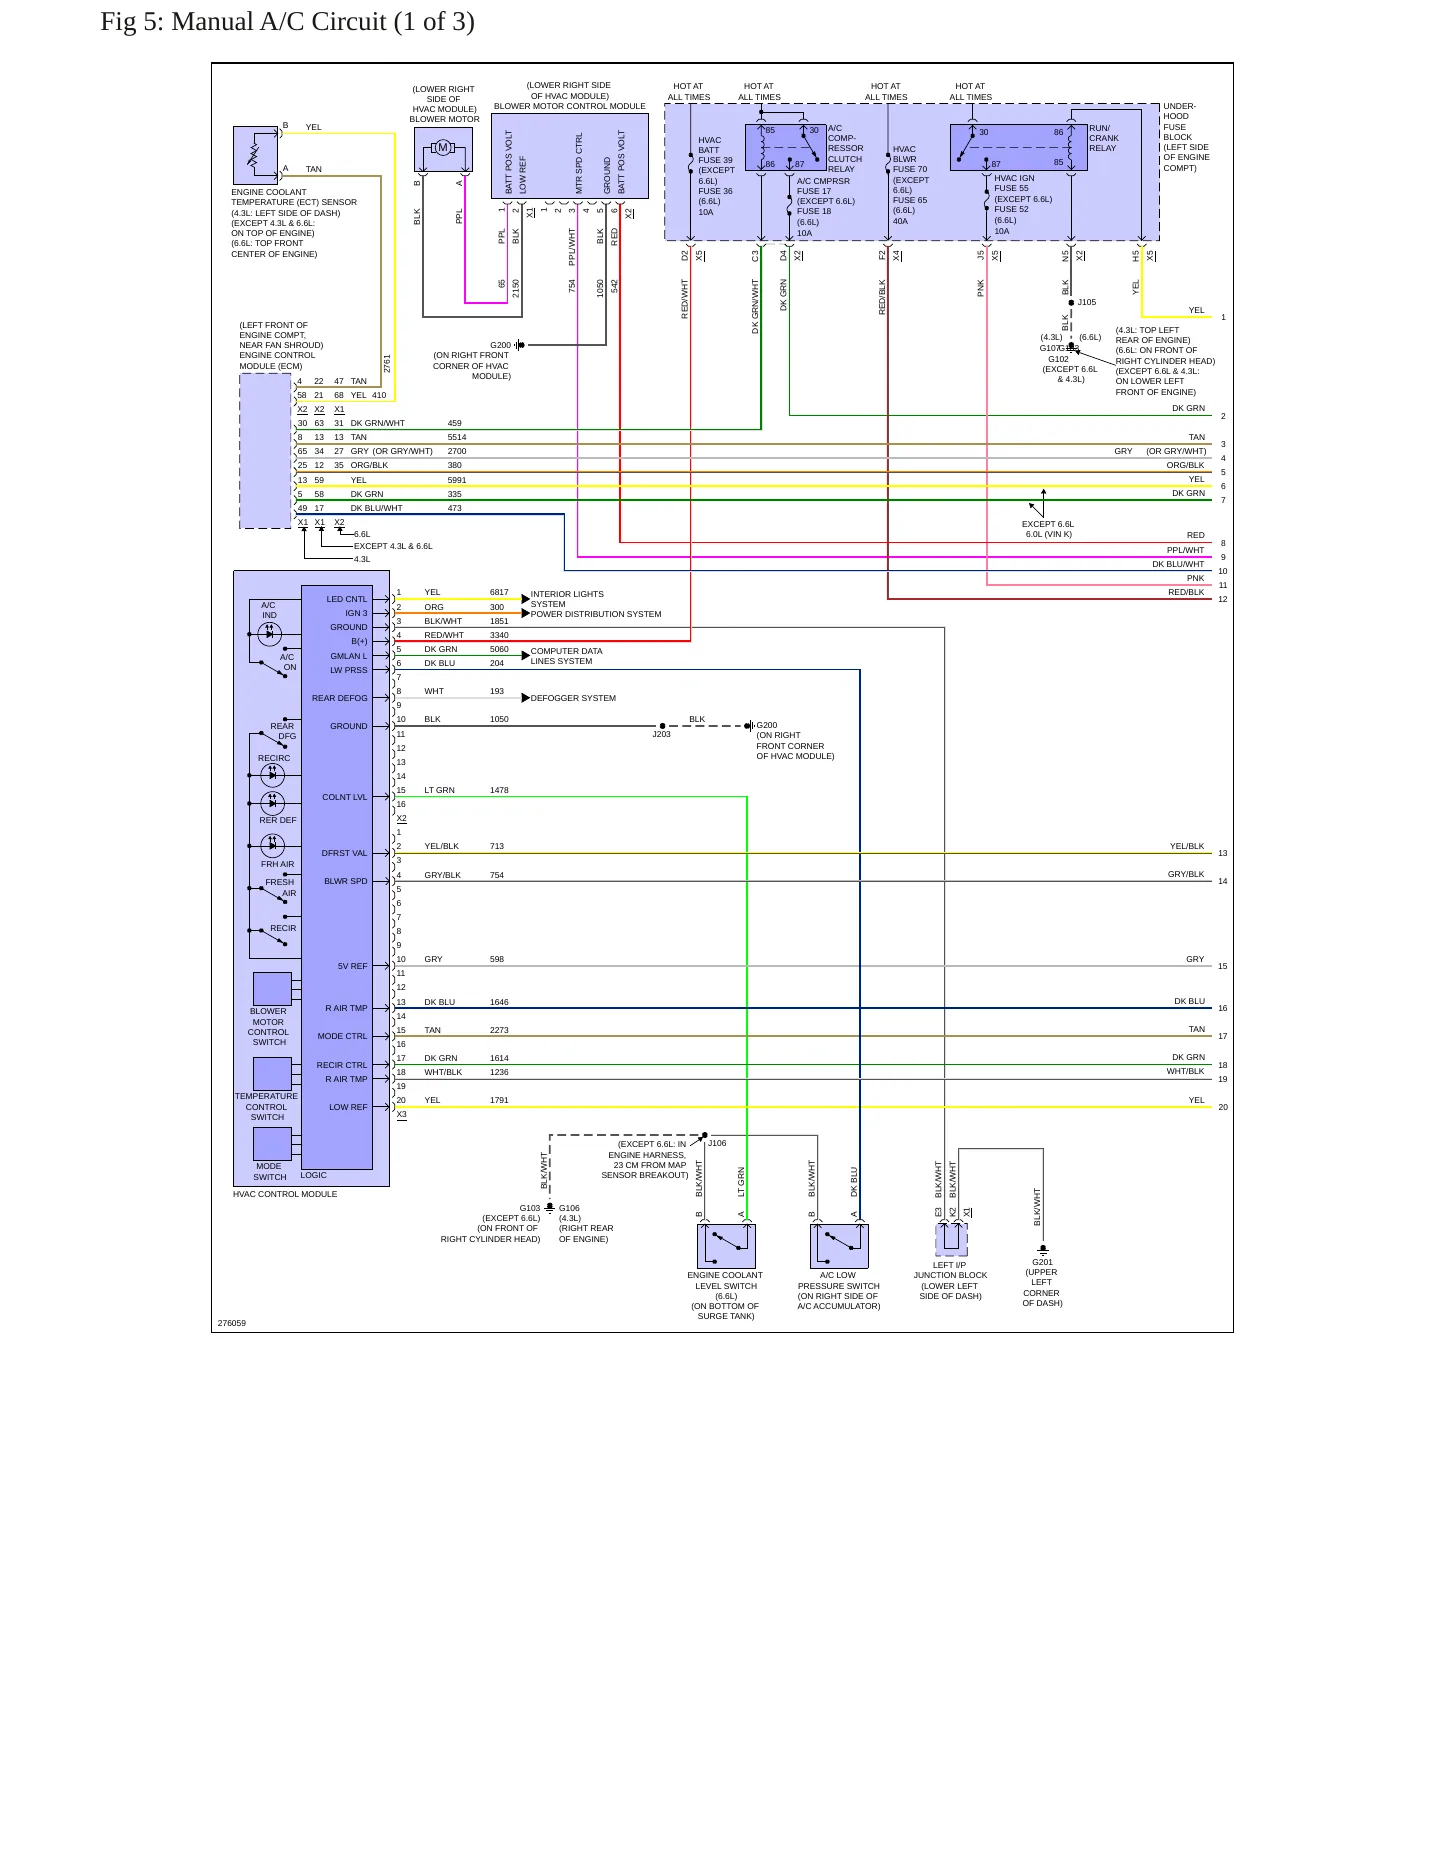Click the RECIRC indicator LED symbol

point(272,775)
